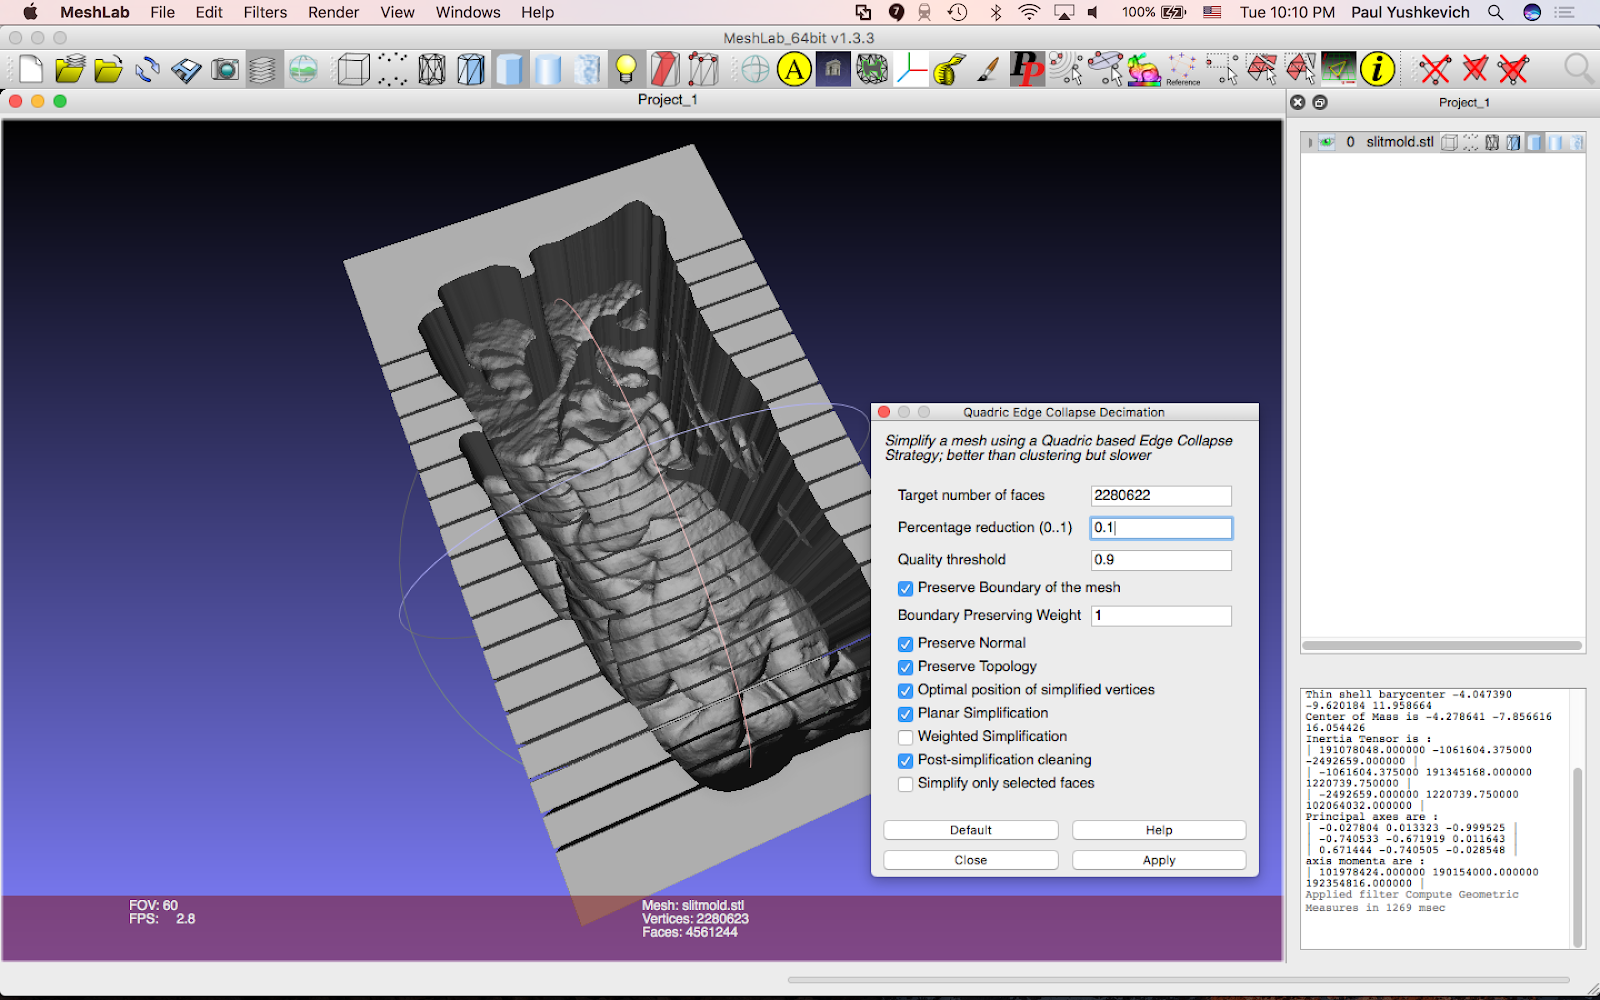Close the decimation dialog via Close button
This screenshot has height=1000, width=1600.
click(x=971, y=860)
